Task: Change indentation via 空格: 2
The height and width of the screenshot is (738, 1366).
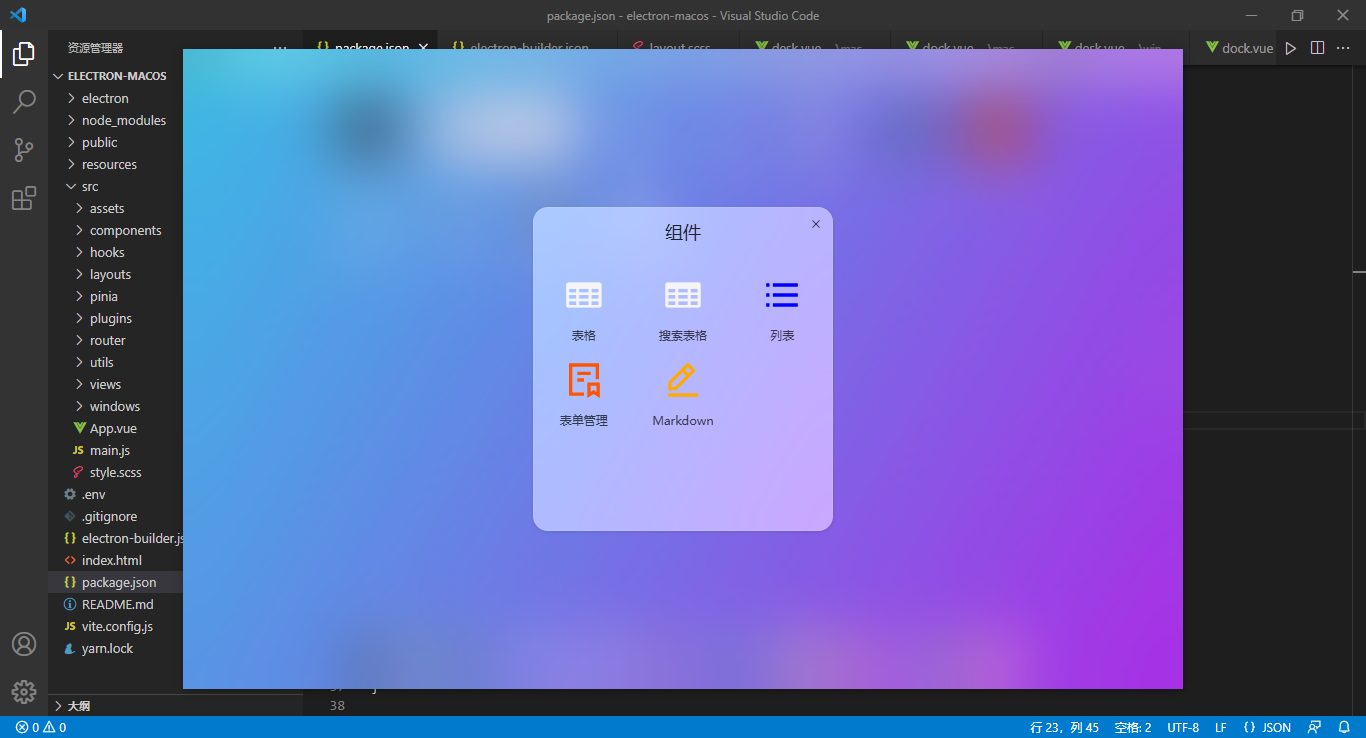Action: [1133, 727]
